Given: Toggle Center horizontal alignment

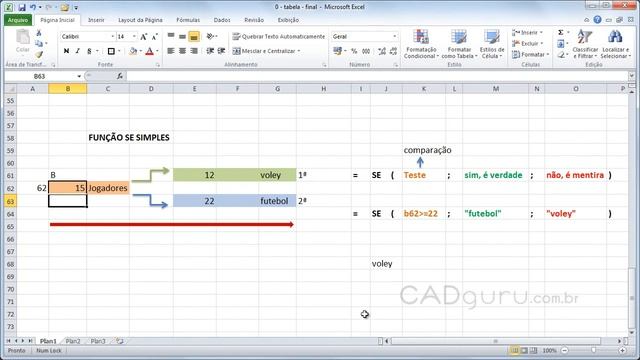Looking at the screenshot, I should [x=182, y=51].
